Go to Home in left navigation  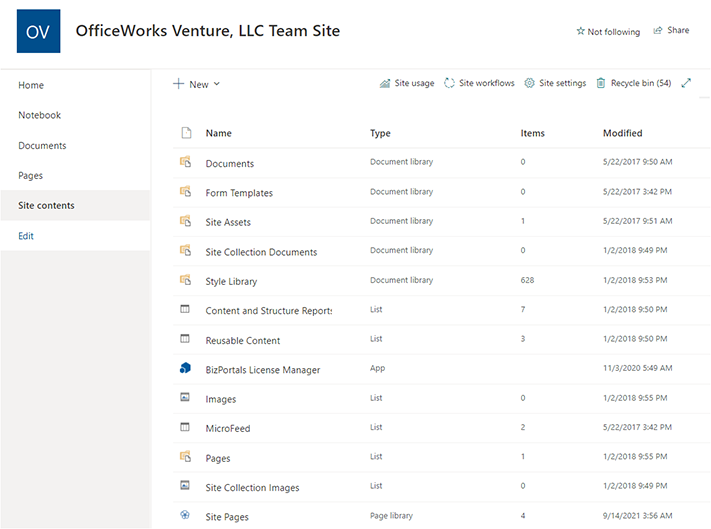point(31,85)
